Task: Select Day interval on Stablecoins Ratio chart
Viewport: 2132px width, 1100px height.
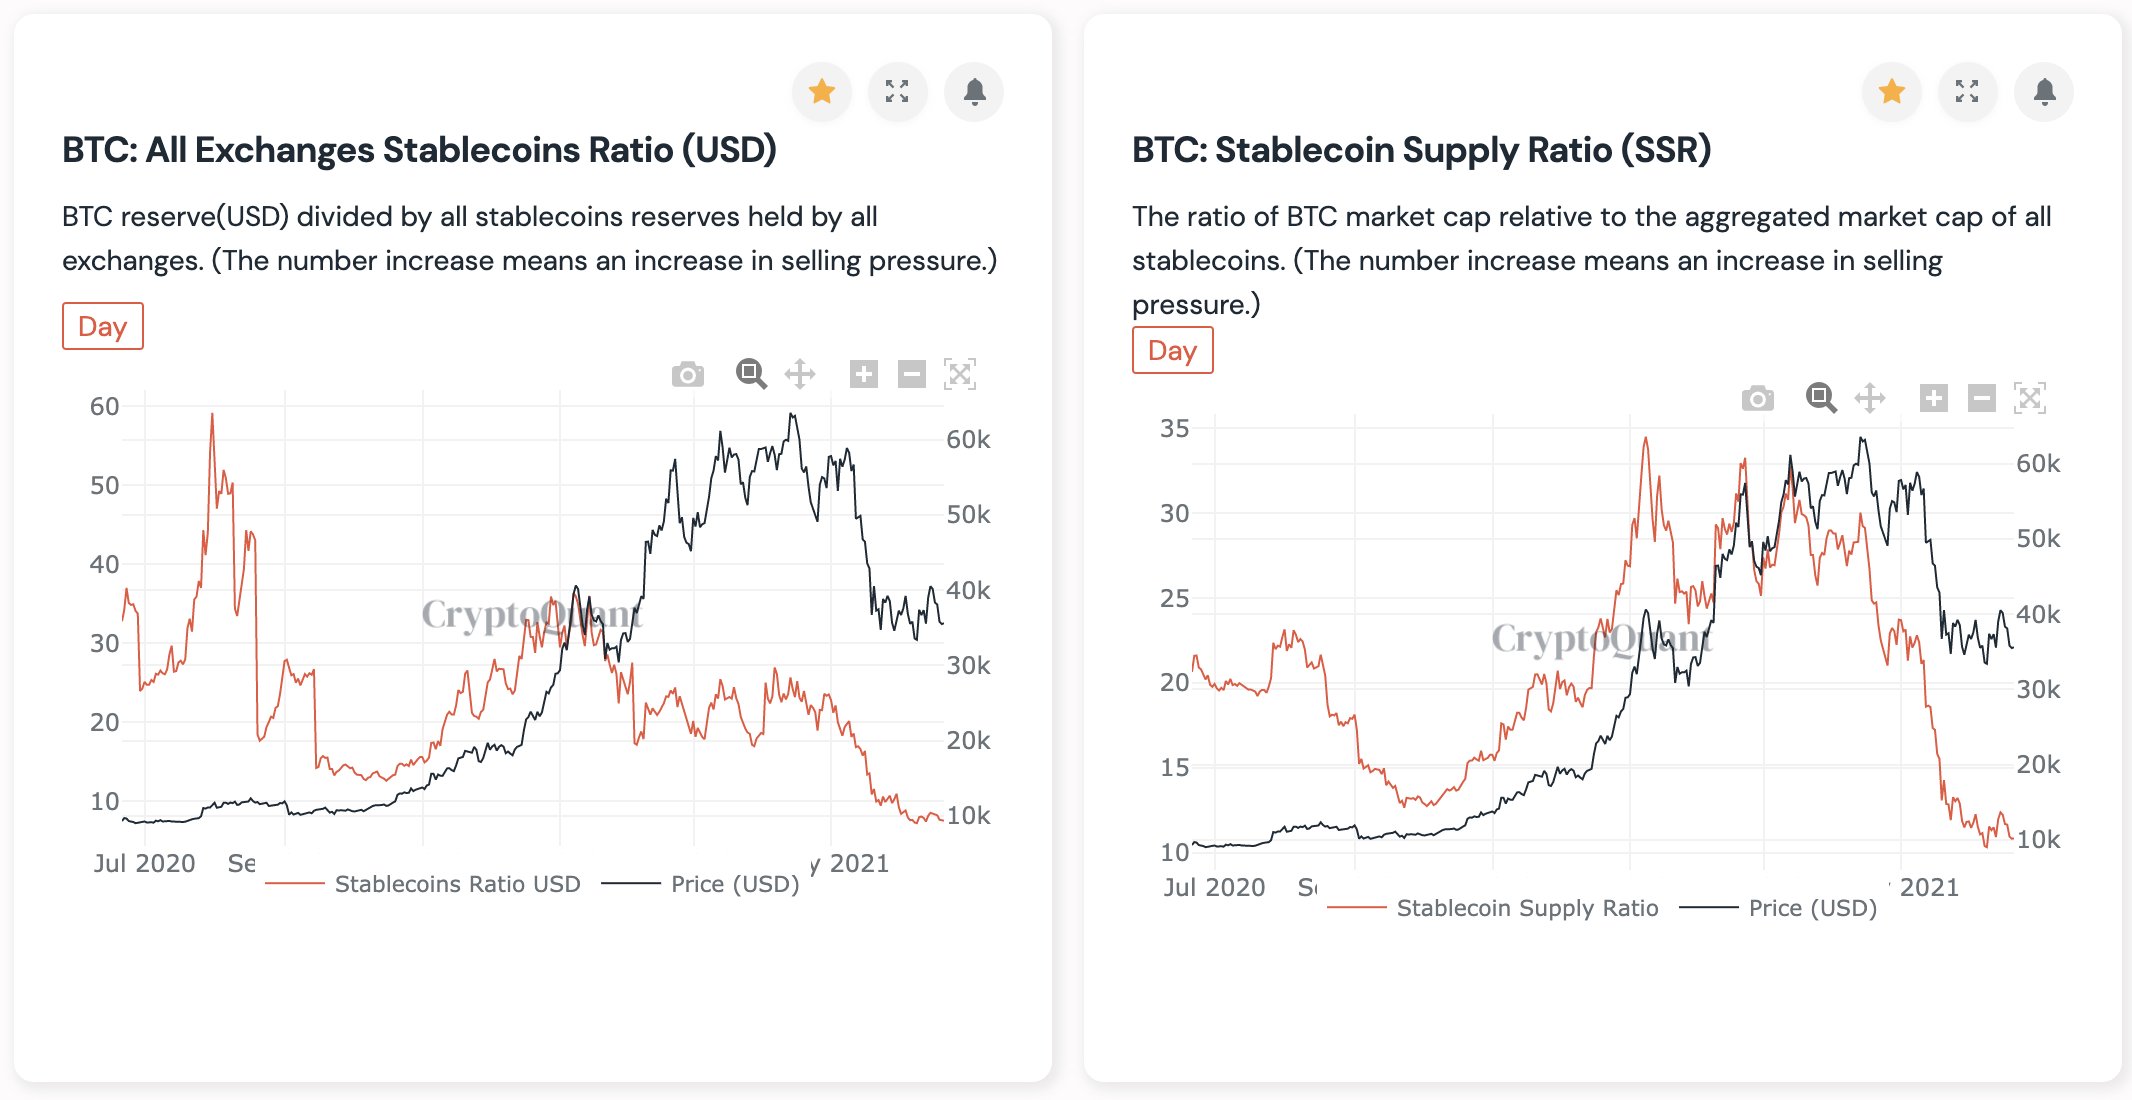Action: pos(103,326)
